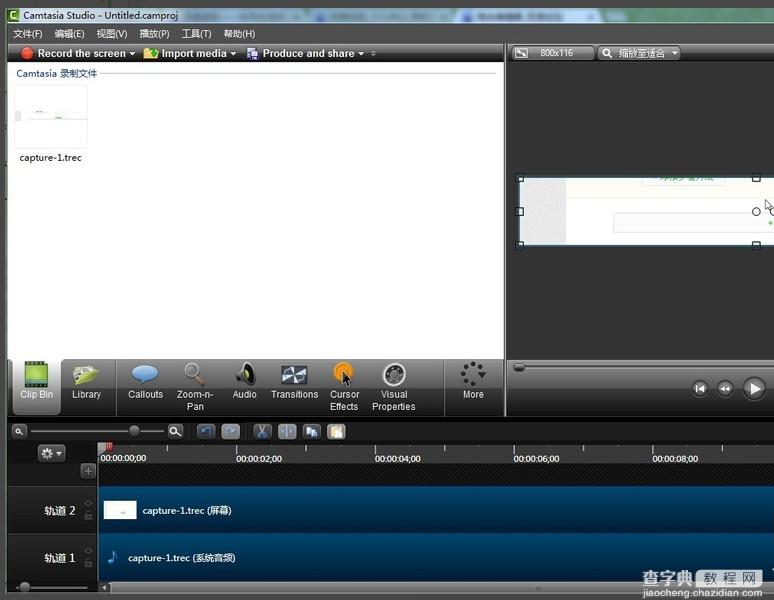Click the Undo button
Screen dimensions: 774x600
[206, 432]
